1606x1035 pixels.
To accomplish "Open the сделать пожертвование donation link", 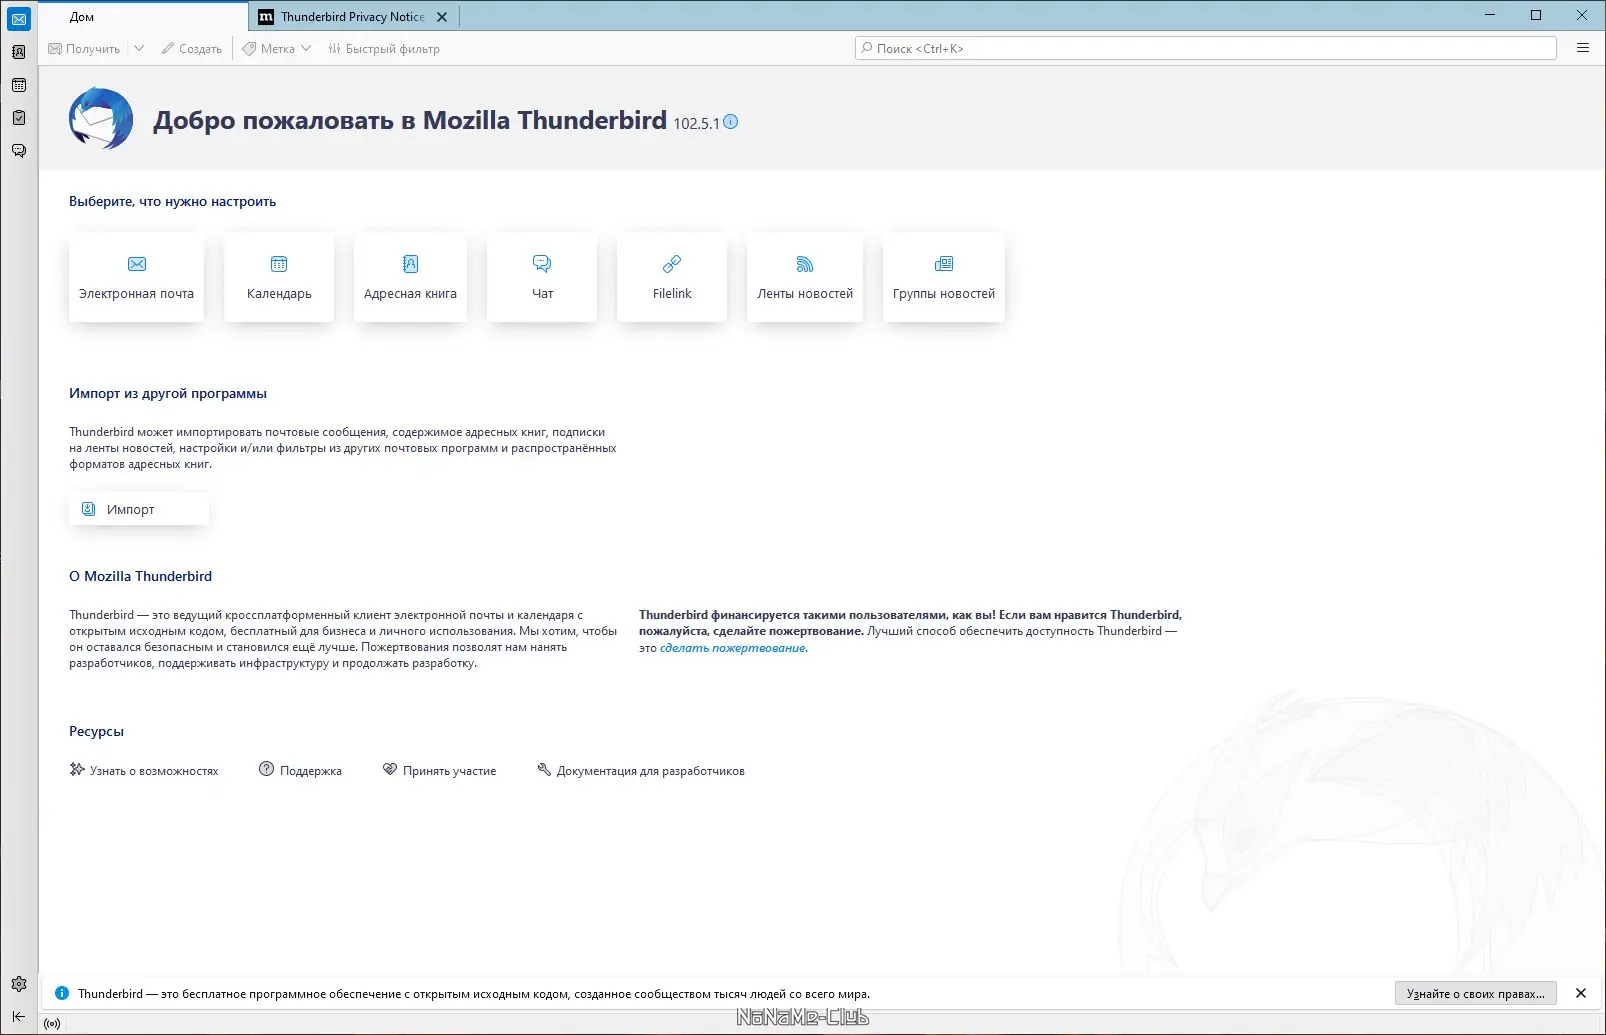I will click(733, 648).
